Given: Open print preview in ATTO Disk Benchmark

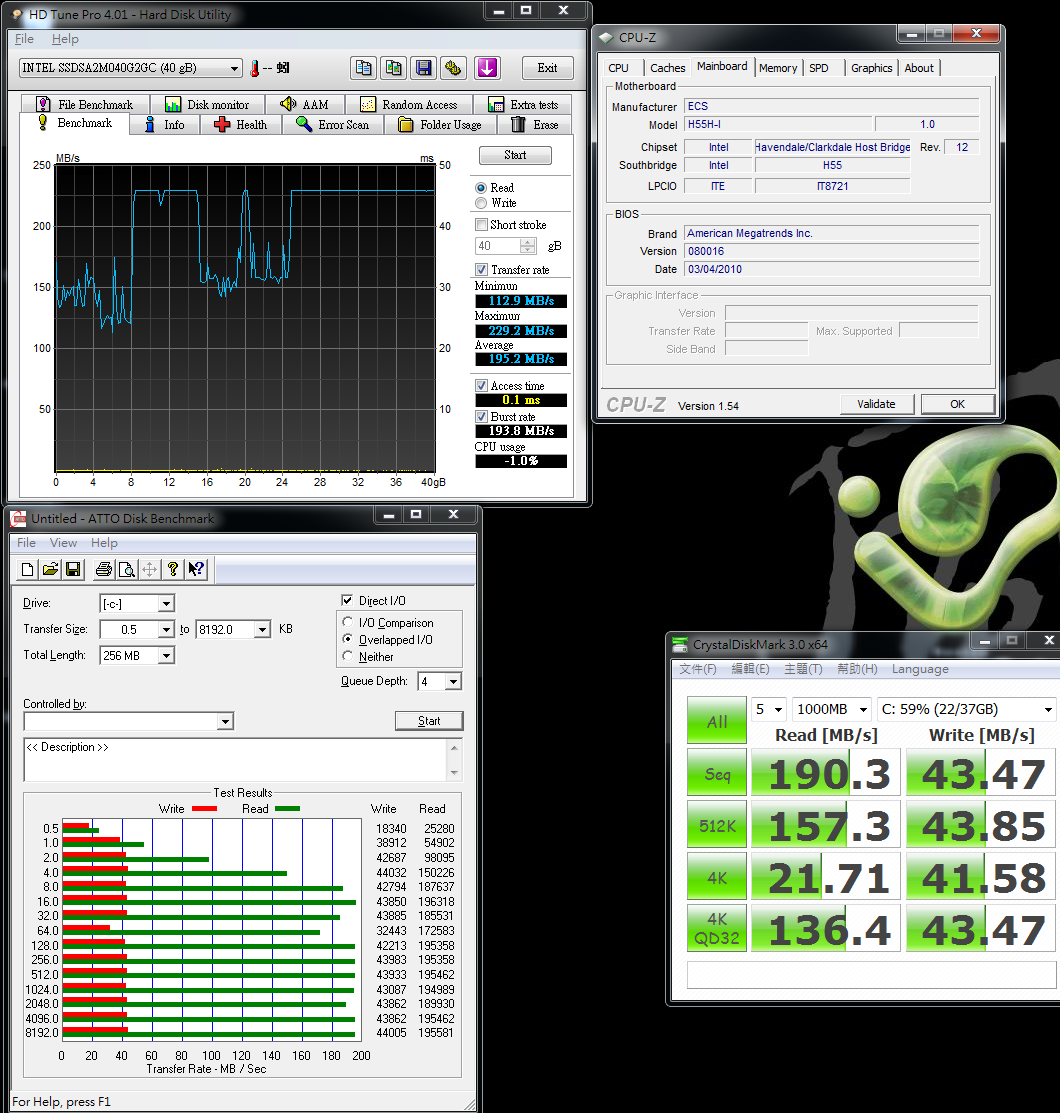Looking at the screenshot, I should (x=125, y=569).
